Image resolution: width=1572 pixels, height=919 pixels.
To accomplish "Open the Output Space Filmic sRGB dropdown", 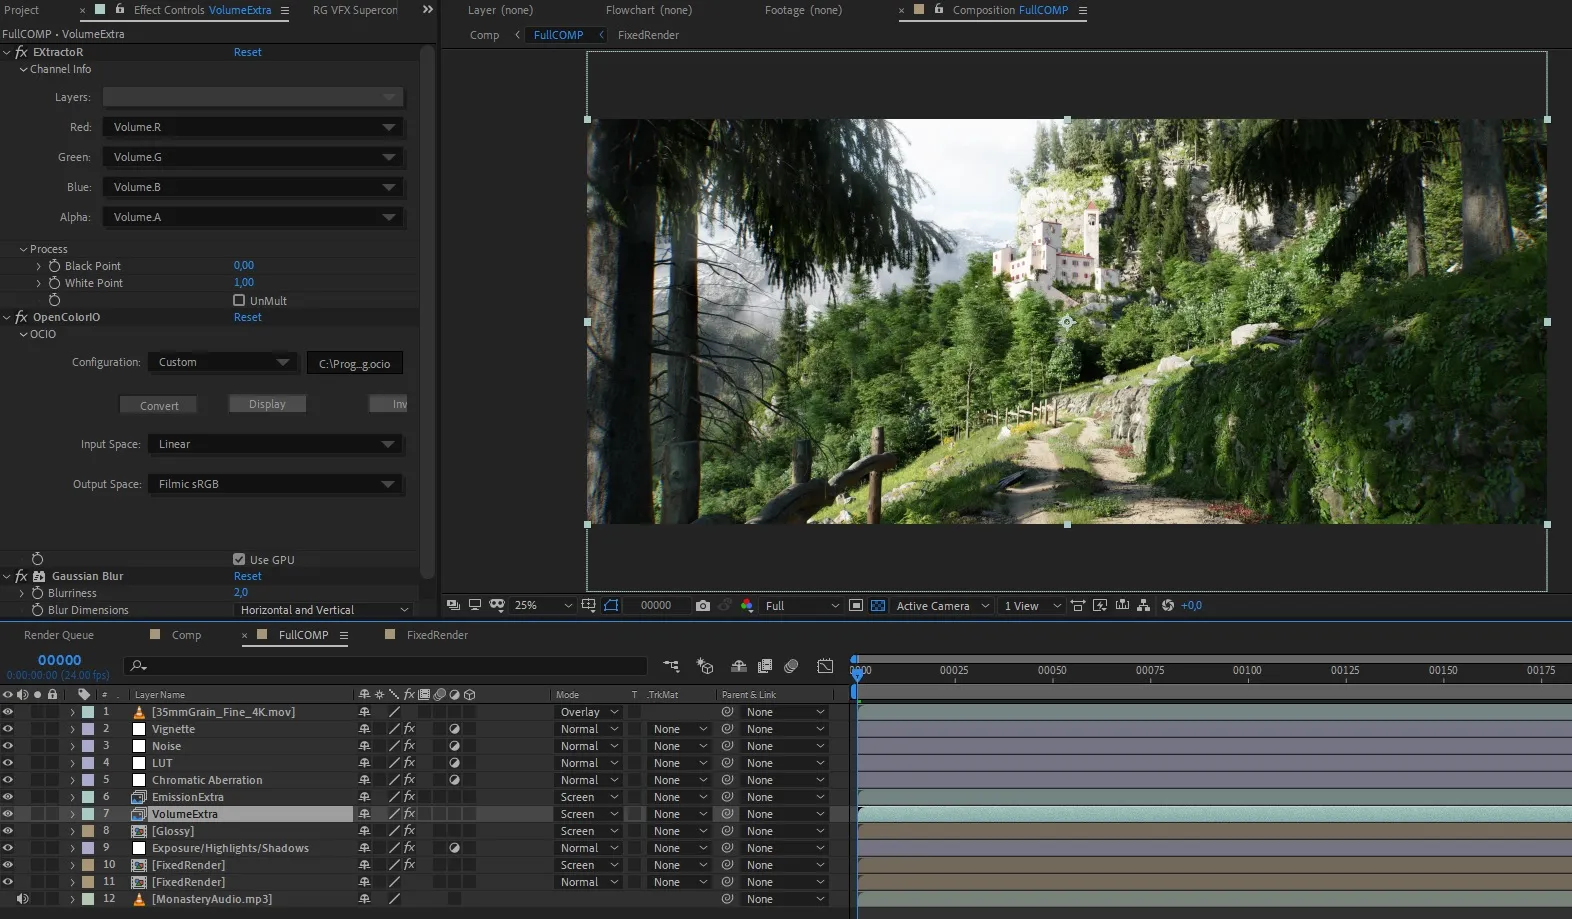I will coord(276,484).
